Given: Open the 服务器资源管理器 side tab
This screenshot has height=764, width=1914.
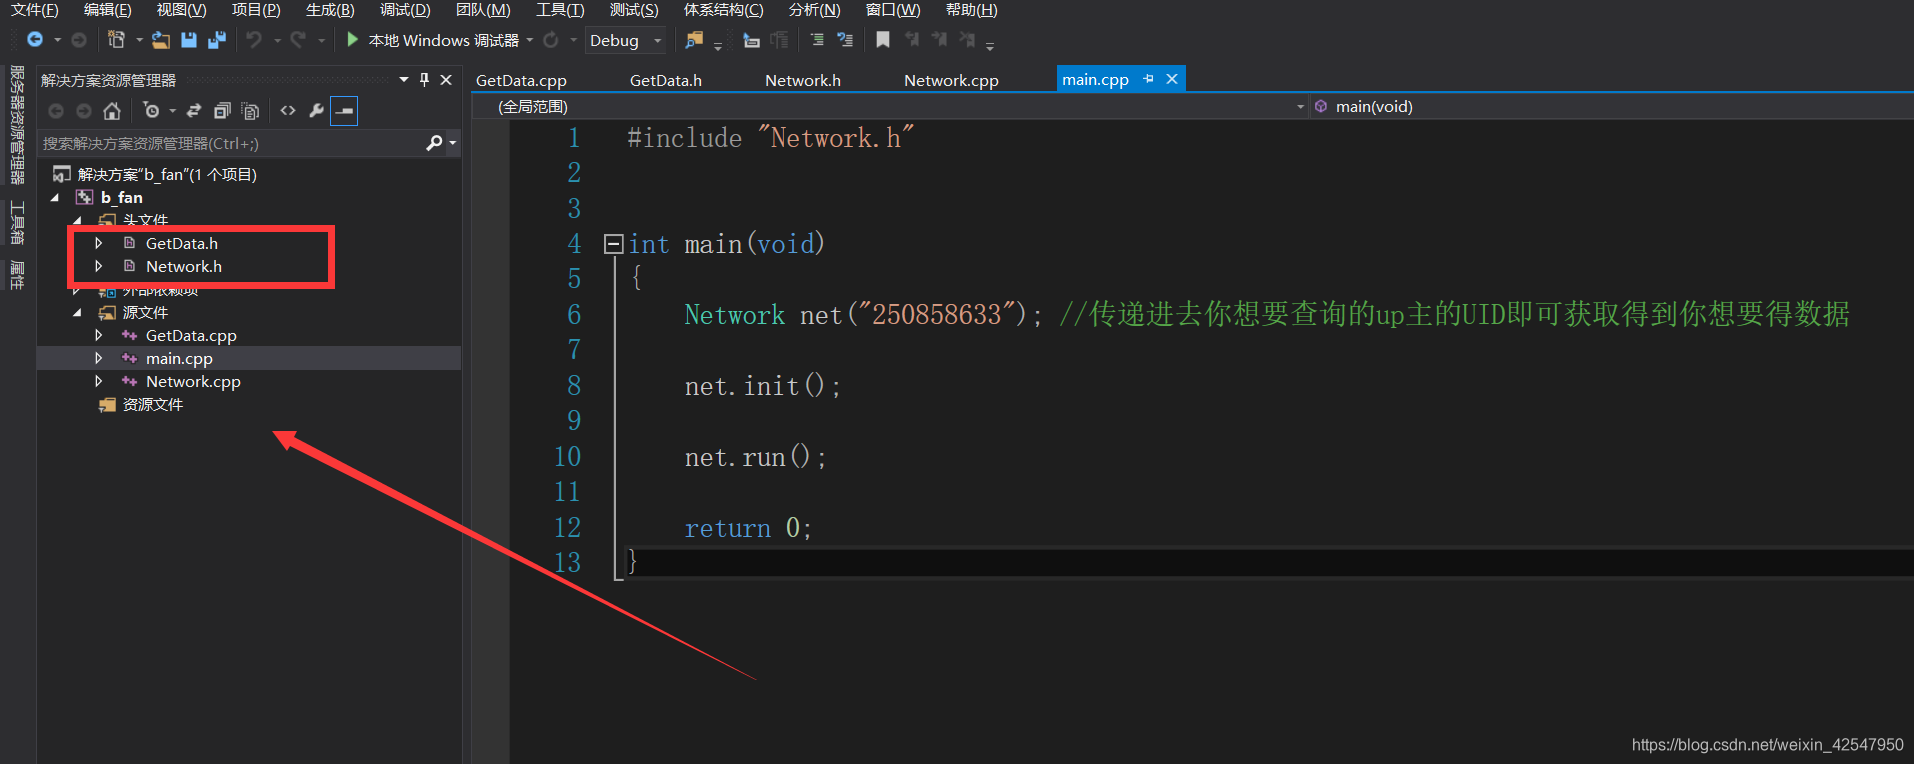Looking at the screenshot, I should click(x=17, y=125).
